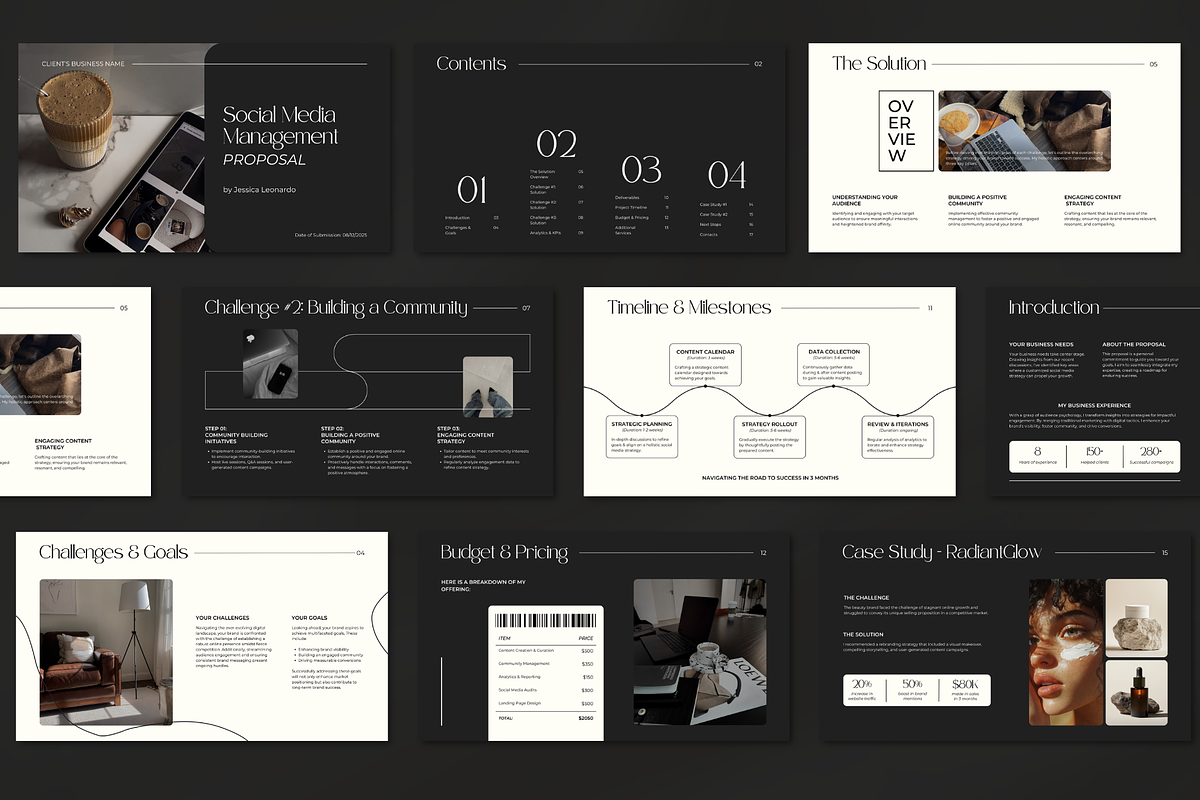Click the 'Content Creation & Curation' pricing row

[x=546, y=650]
